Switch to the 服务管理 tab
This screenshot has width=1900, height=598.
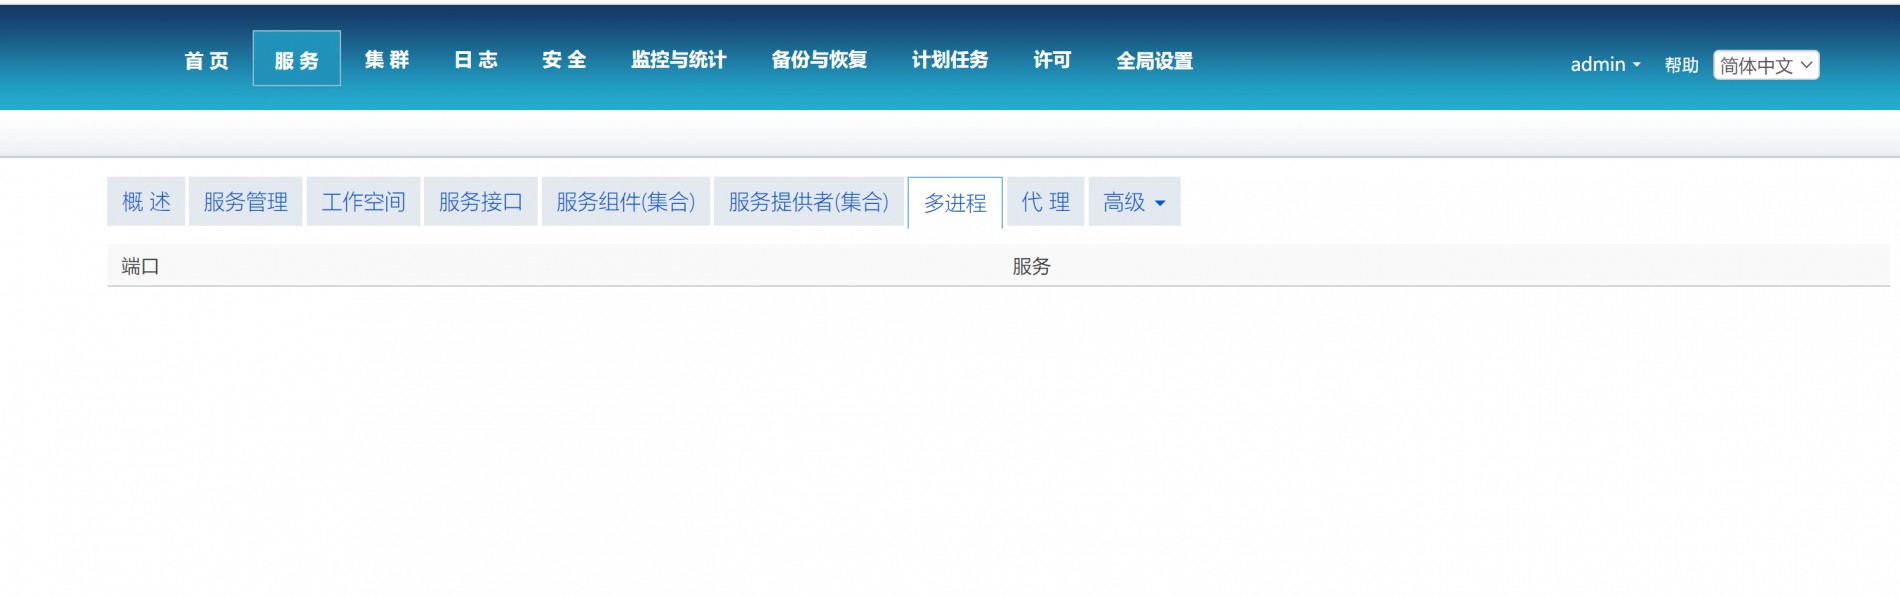coord(246,202)
